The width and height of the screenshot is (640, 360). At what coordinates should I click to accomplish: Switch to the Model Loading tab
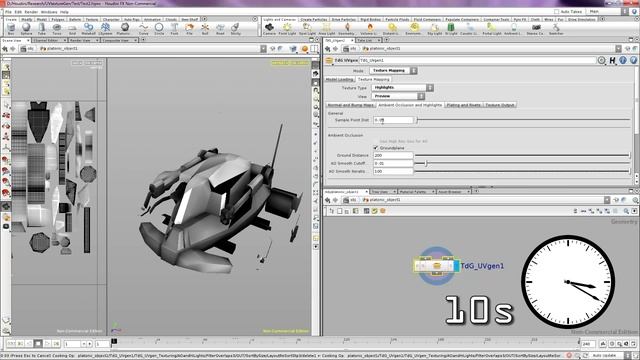click(x=340, y=79)
